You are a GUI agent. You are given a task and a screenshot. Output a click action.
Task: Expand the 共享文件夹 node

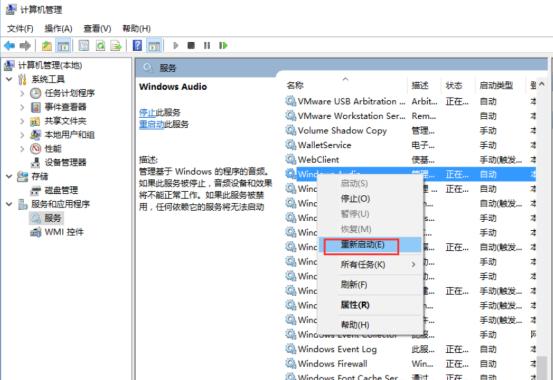(x=22, y=121)
